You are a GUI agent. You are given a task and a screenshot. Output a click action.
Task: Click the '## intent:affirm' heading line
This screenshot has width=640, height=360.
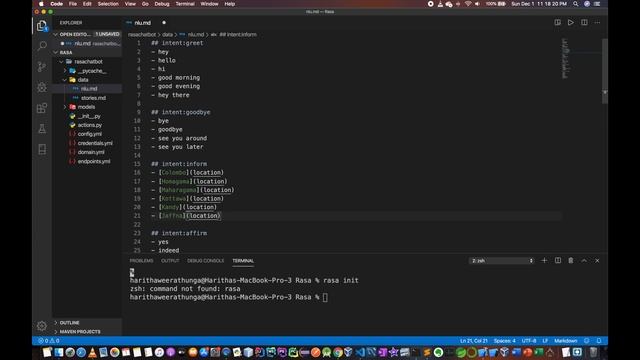(179, 233)
